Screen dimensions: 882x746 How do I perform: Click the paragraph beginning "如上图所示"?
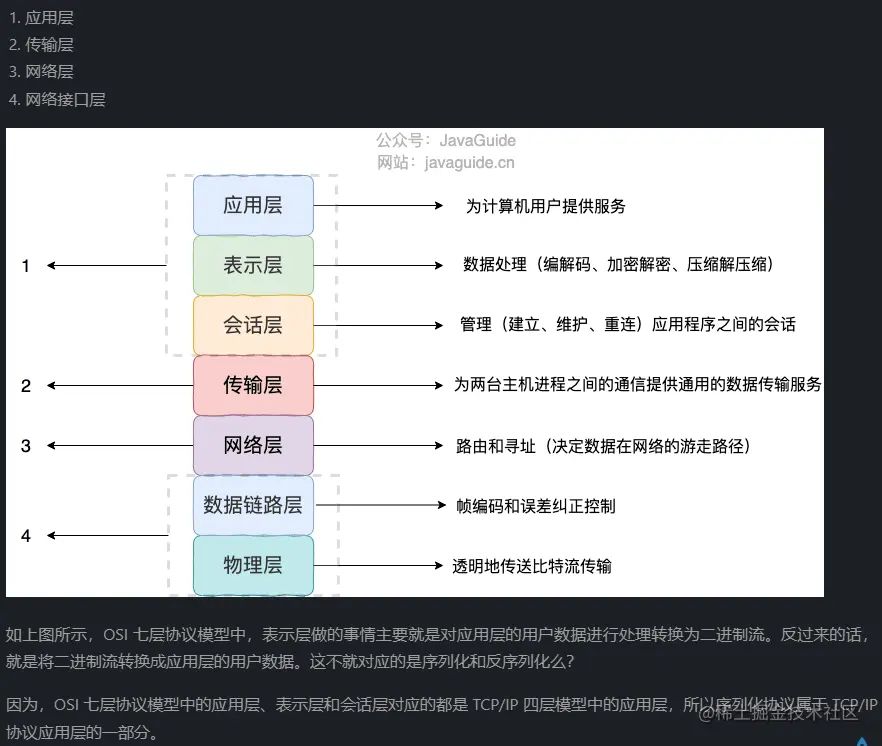pos(439,648)
